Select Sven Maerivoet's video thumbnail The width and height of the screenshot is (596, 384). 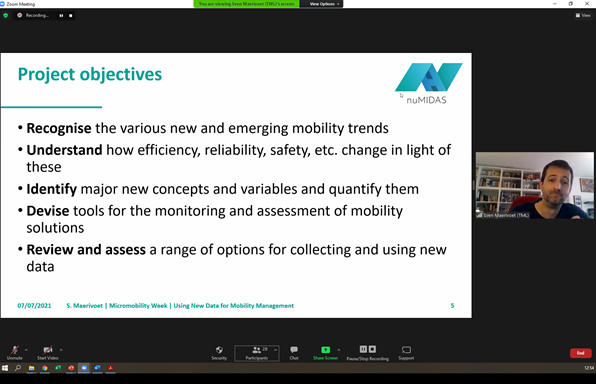[x=534, y=186]
